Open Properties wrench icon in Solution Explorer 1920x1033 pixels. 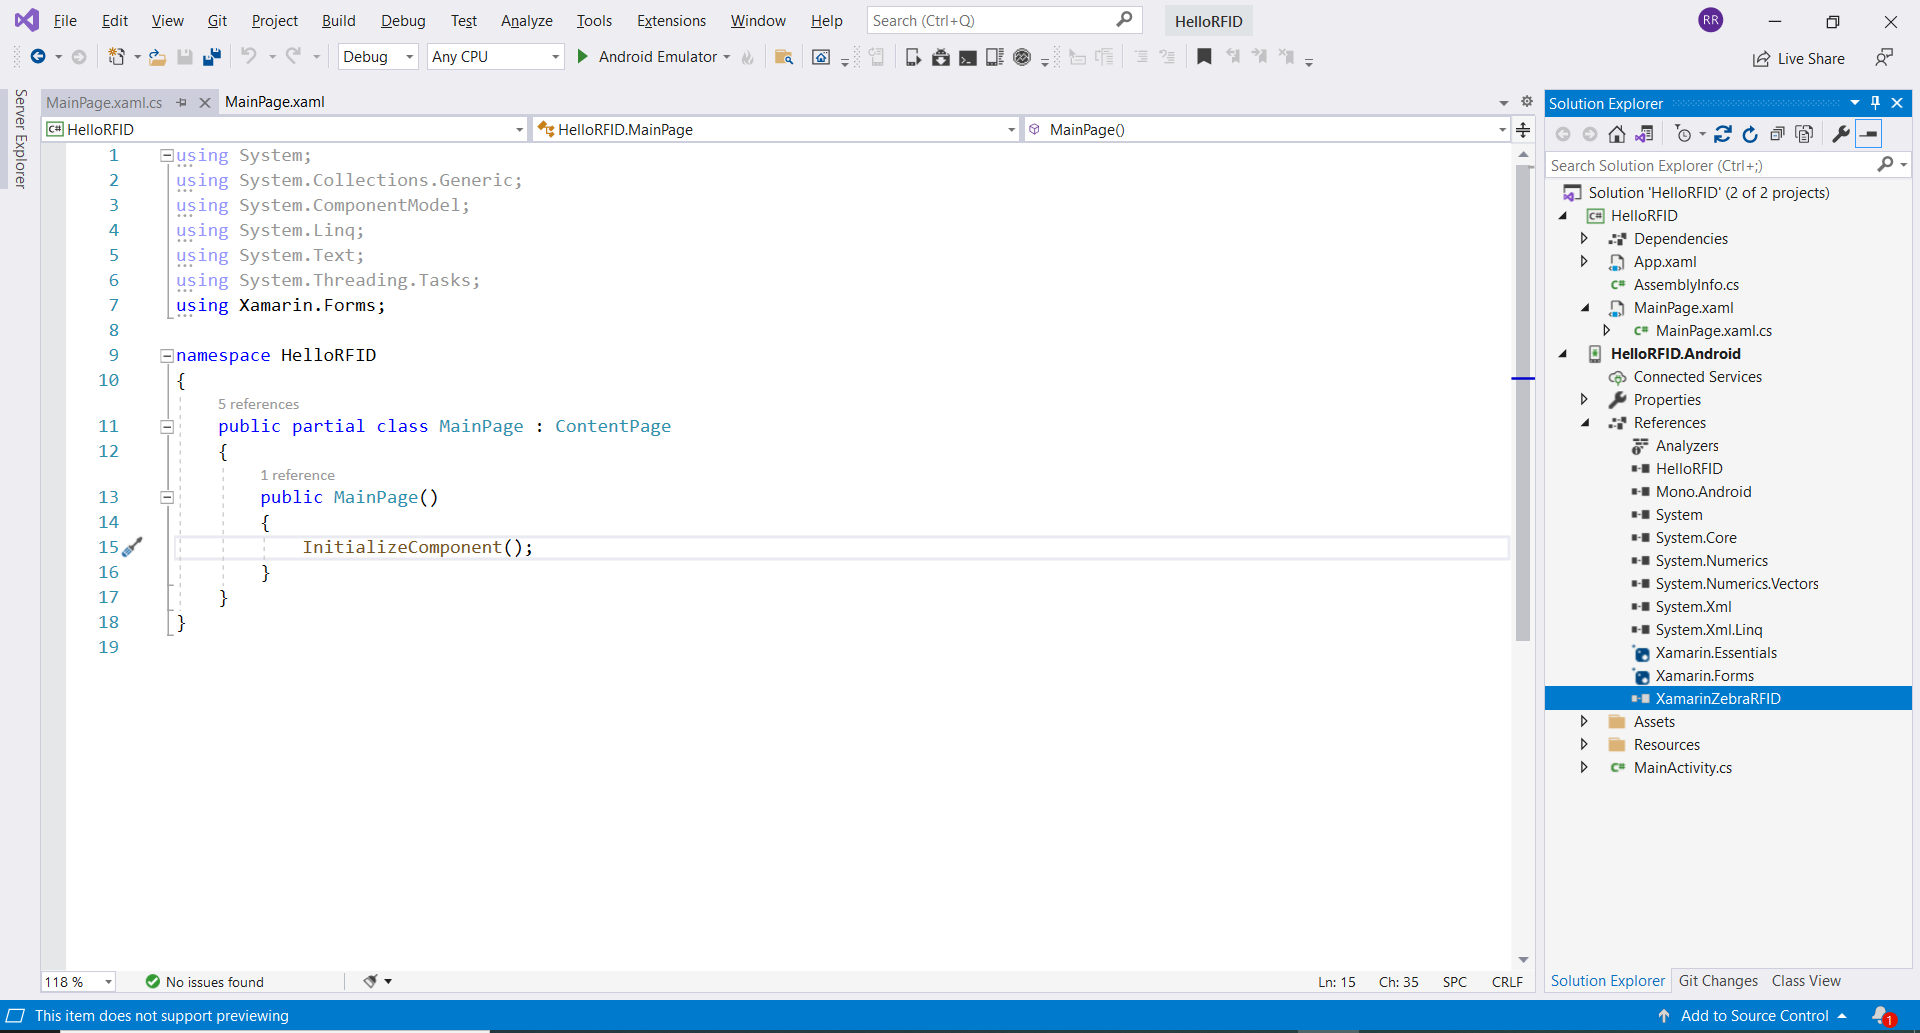coord(1841,134)
